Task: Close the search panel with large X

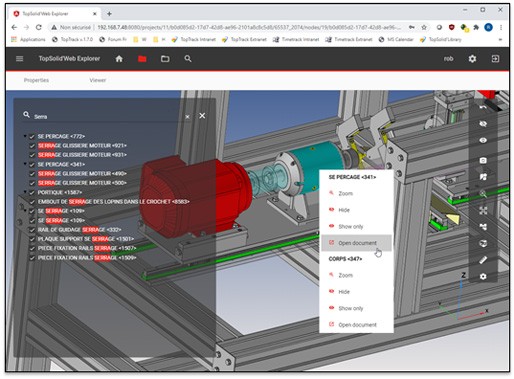Action: point(202,116)
